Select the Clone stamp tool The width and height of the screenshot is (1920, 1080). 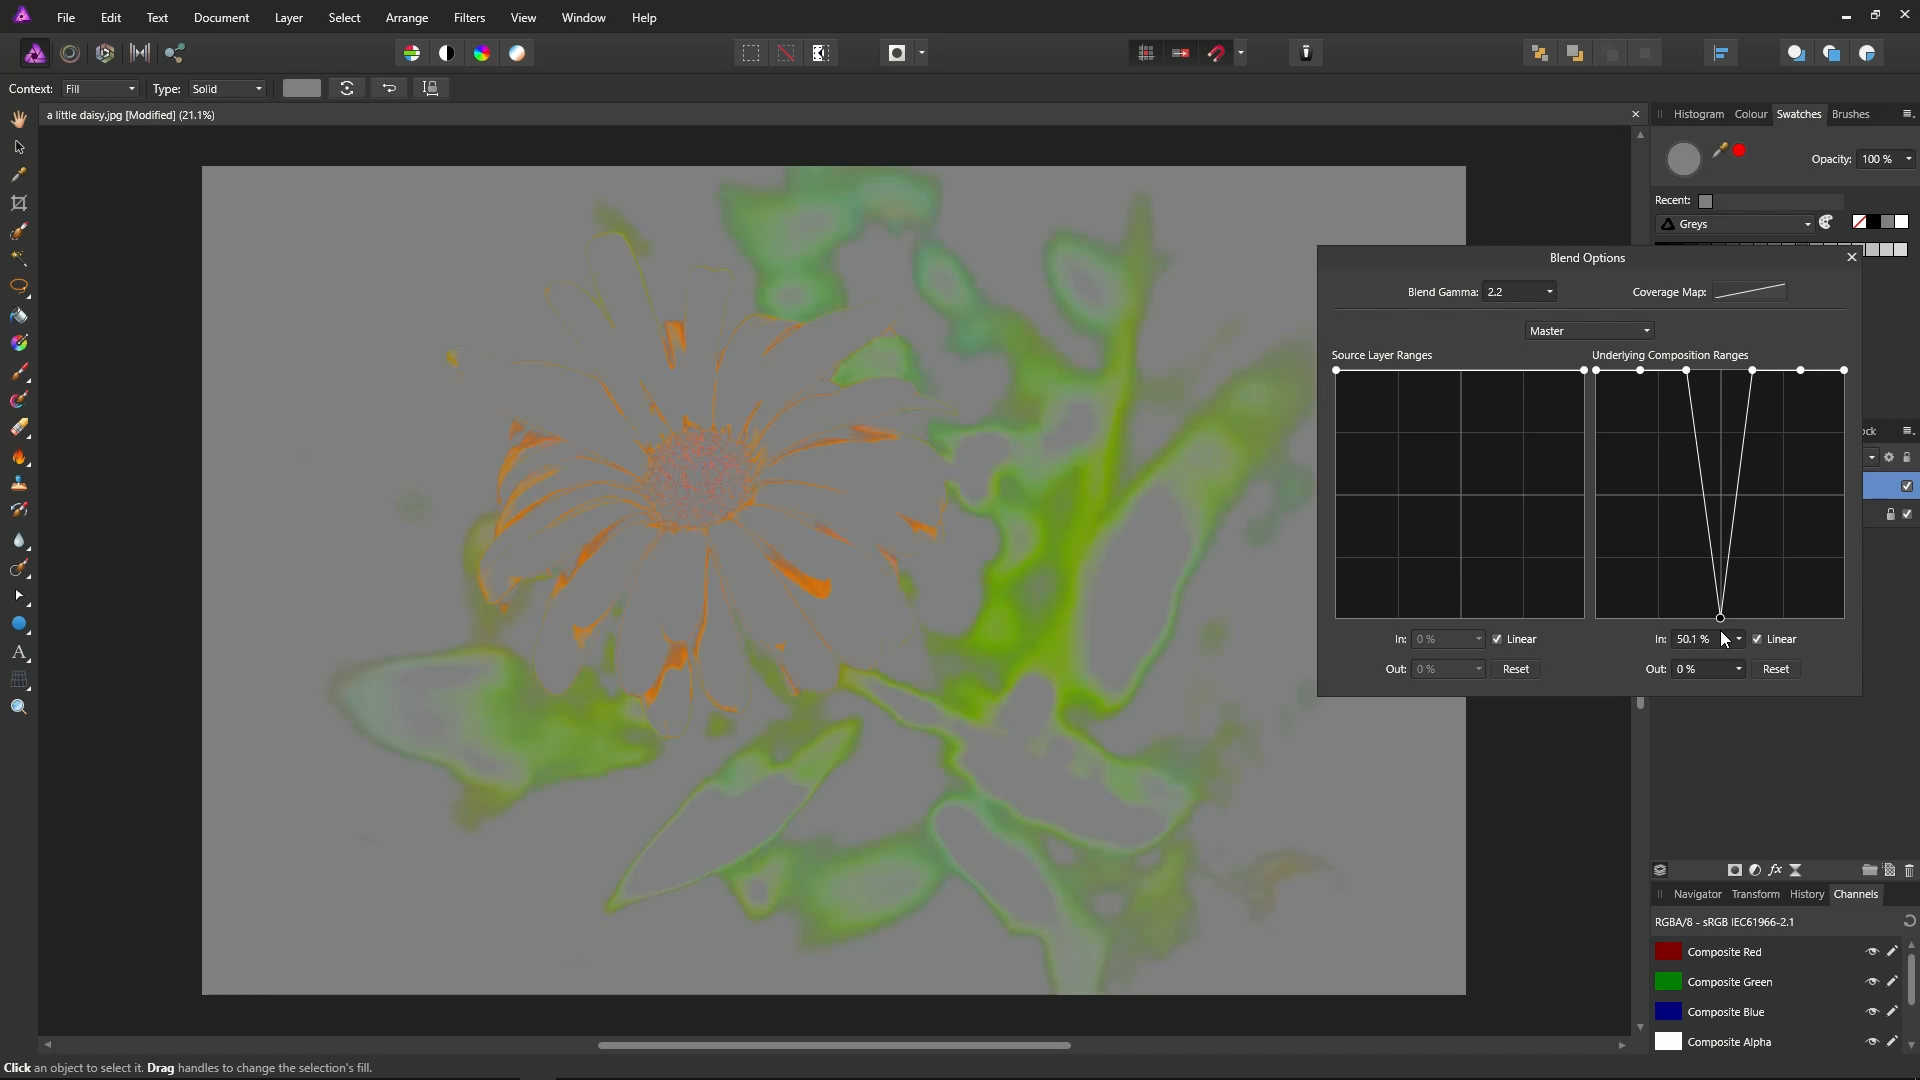coord(19,483)
